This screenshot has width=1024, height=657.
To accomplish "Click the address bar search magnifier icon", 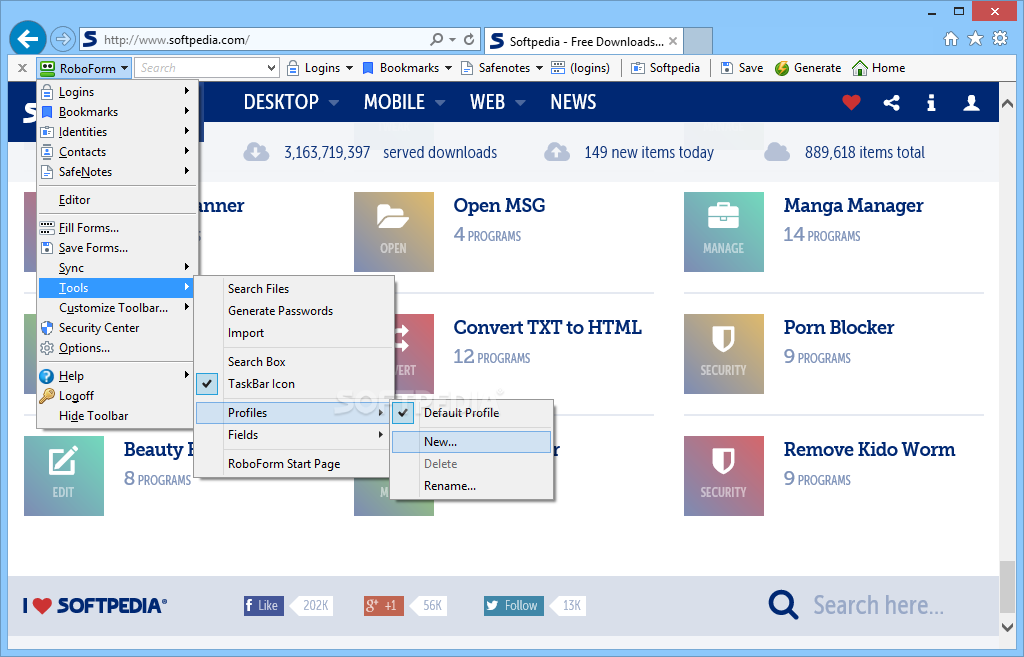I will click(437, 40).
